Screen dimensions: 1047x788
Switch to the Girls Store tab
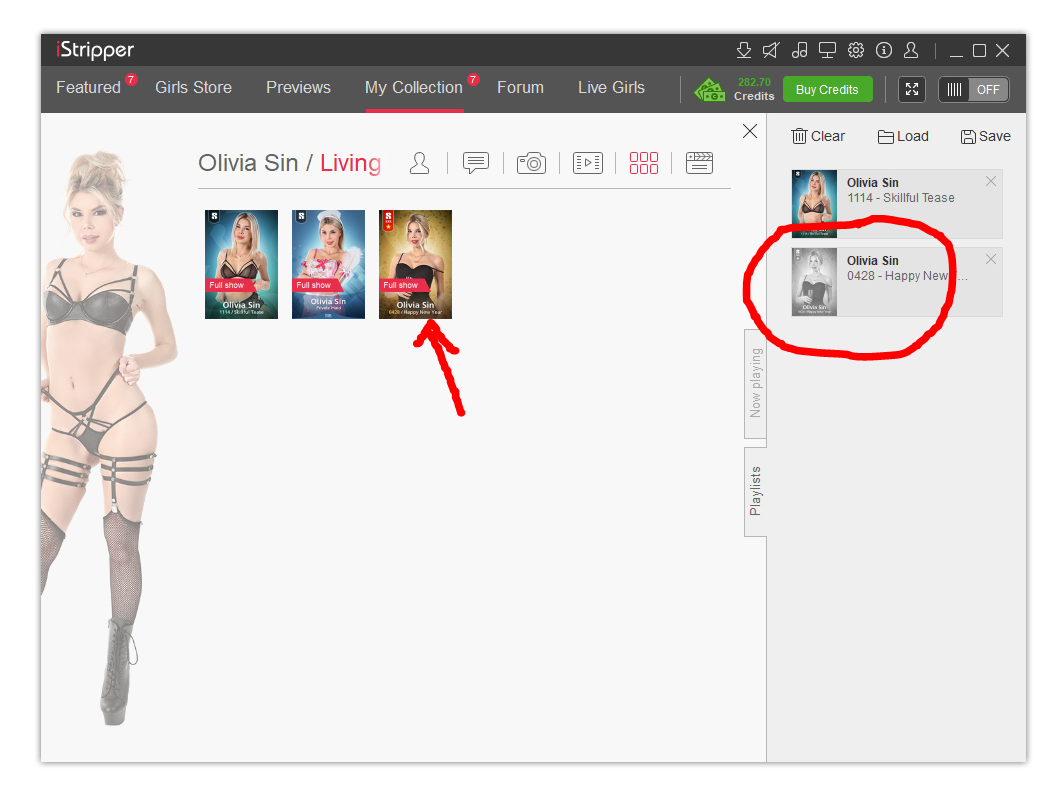click(x=193, y=88)
